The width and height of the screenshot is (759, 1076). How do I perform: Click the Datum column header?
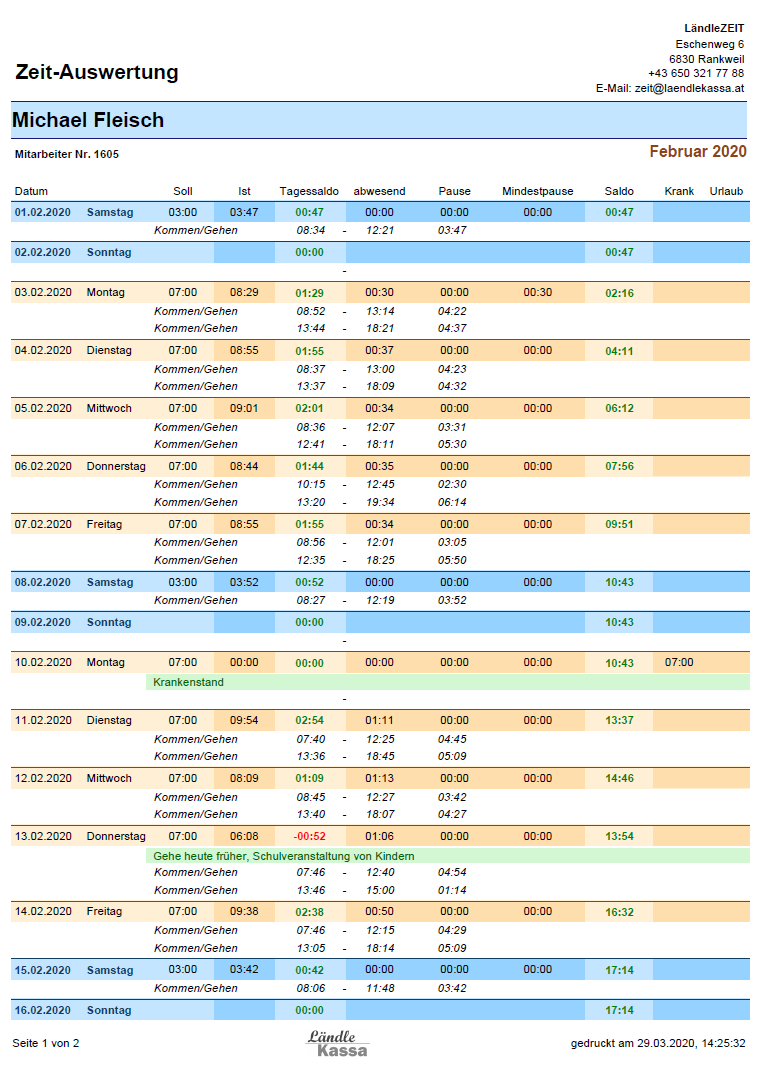32,191
